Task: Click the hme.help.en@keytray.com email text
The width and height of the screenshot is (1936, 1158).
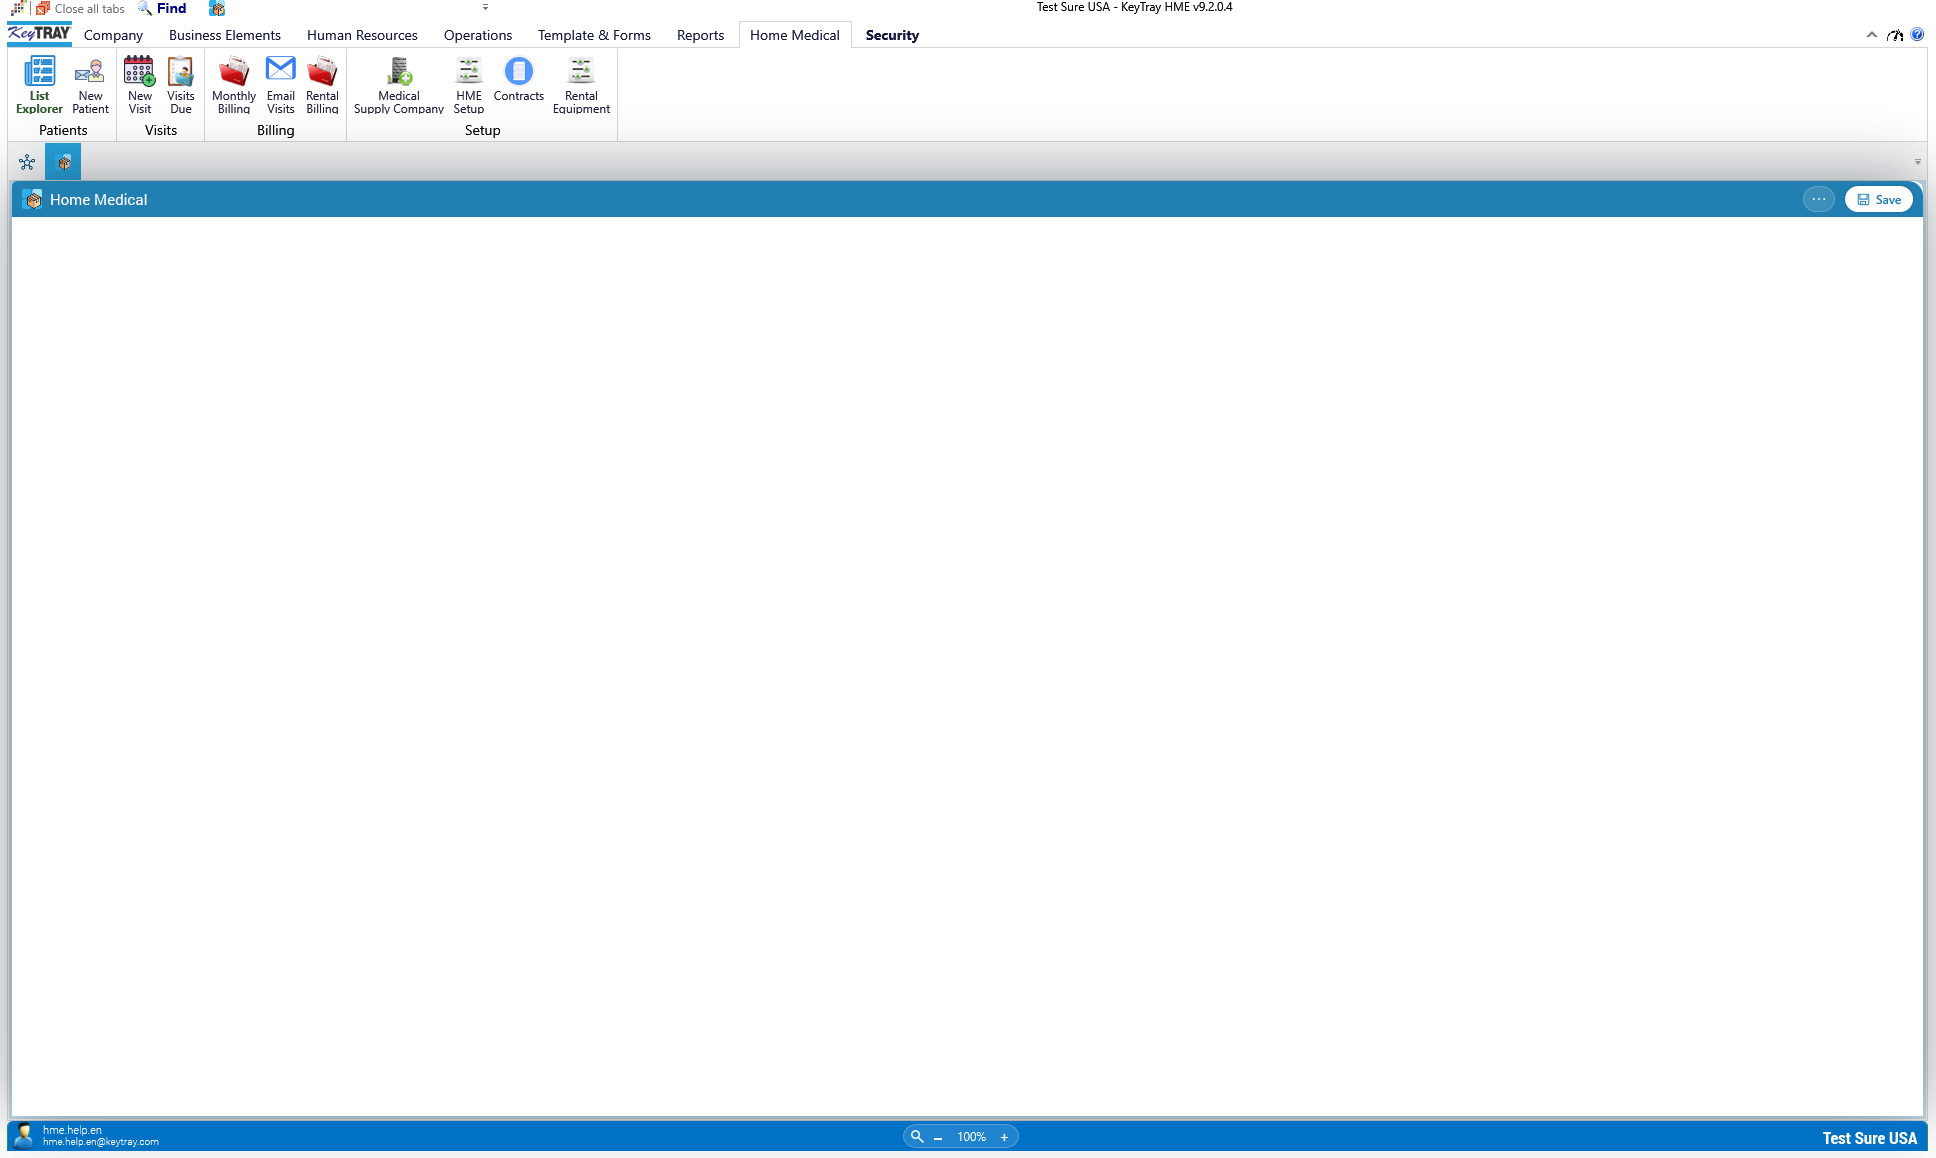Action: [x=101, y=1142]
